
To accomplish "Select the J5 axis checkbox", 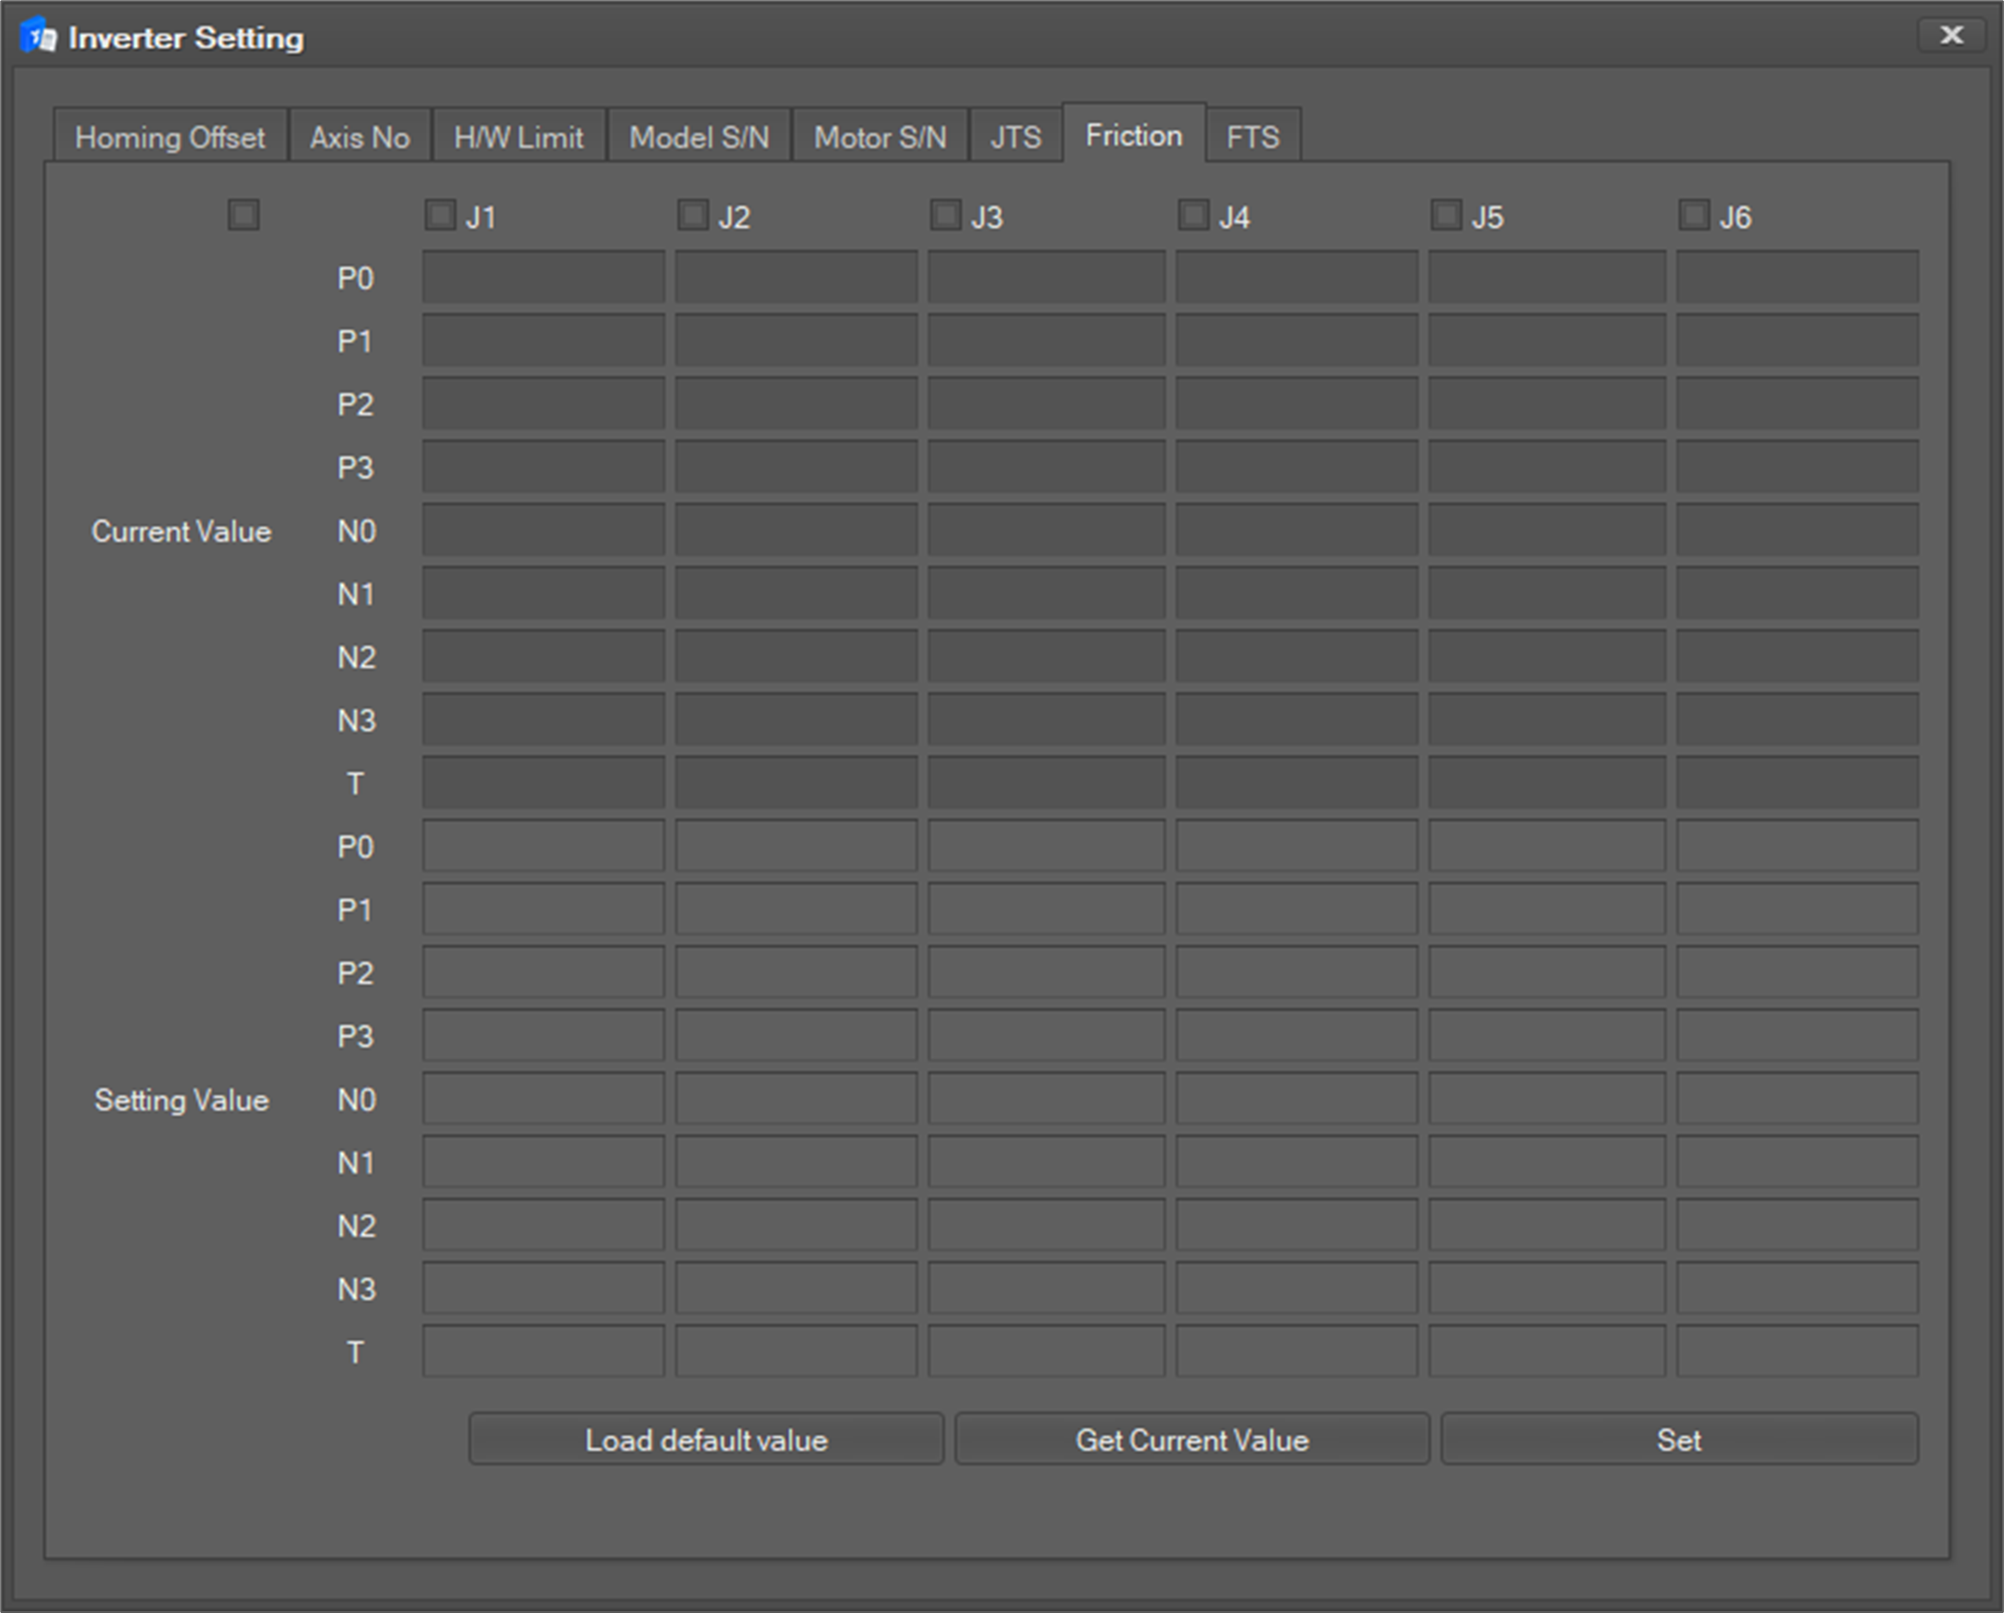I will tap(1446, 215).
